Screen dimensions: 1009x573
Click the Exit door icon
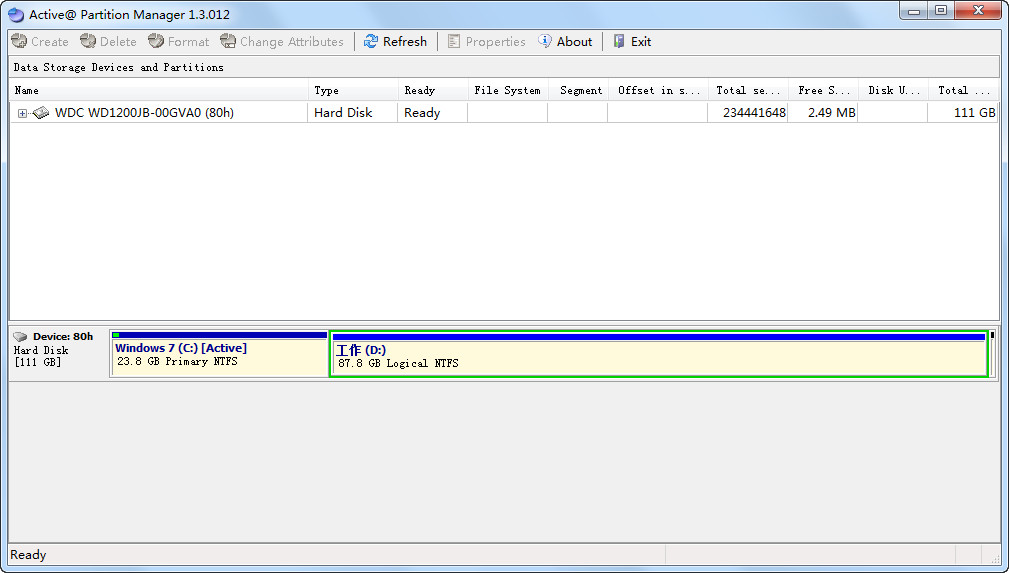pyautogui.click(x=619, y=41)
